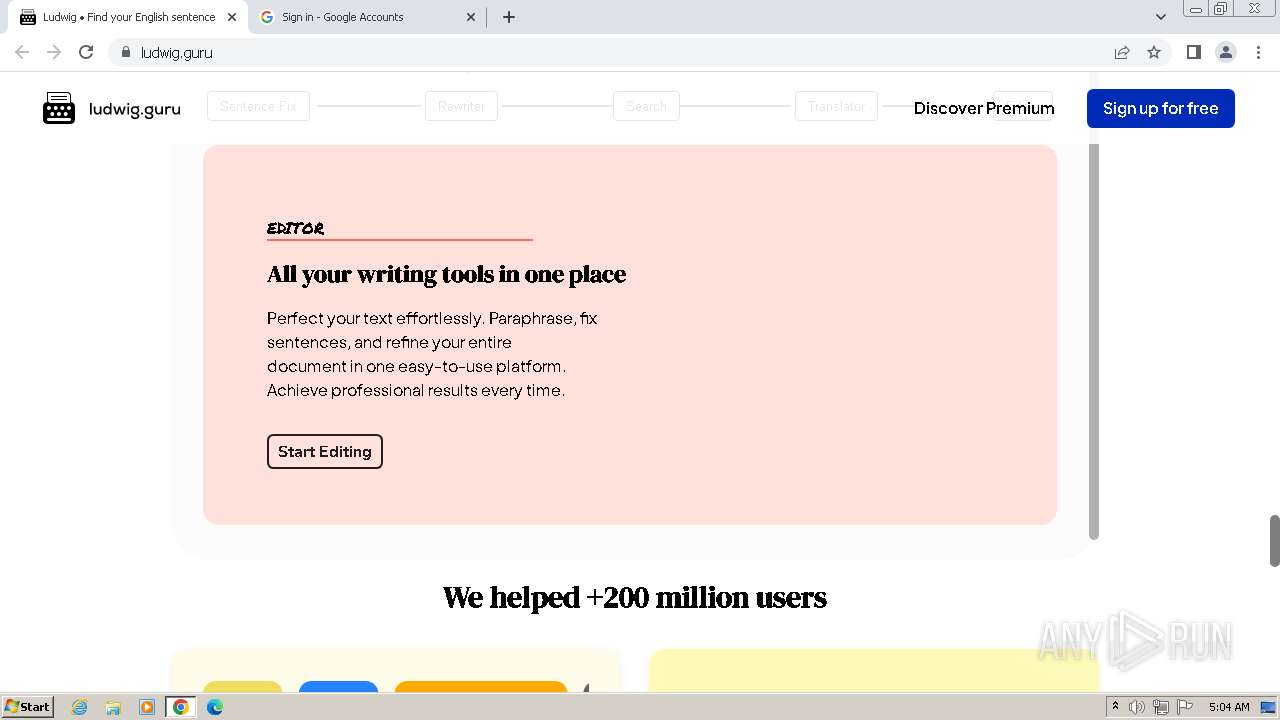Image resolution: width=1280 pixels, height=720 pixels.
Task: Toggle the browser side panel
Action: pyautogui.click(x=1193, y=52)
